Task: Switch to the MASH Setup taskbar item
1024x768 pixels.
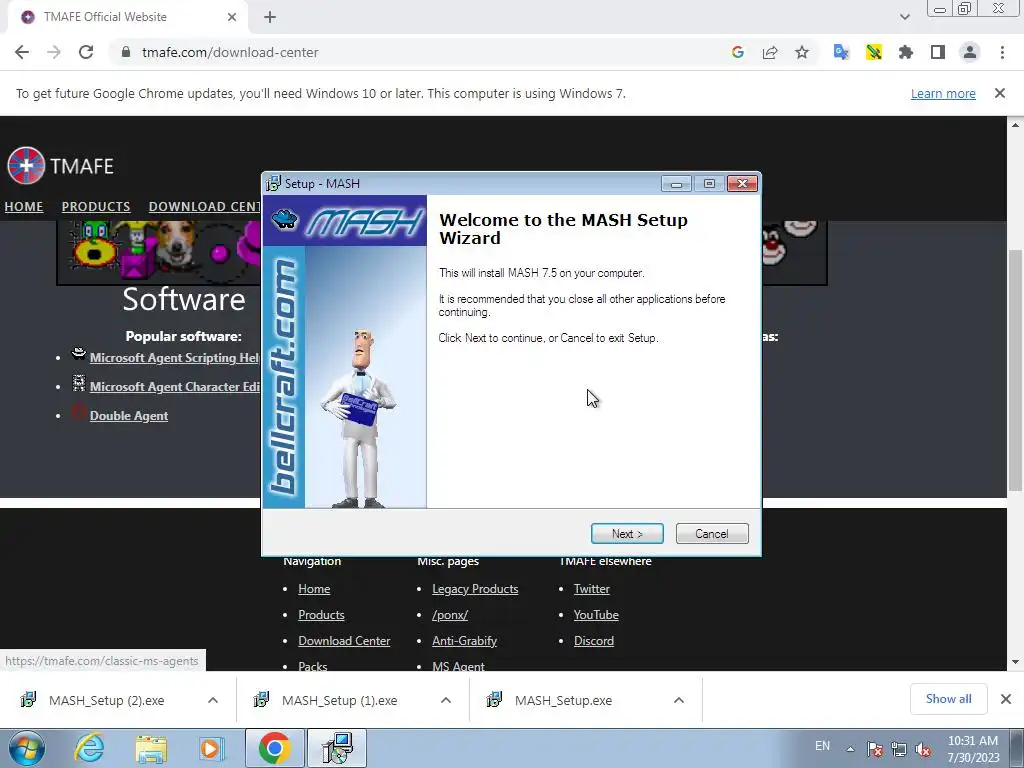Action: coord(337,748)
